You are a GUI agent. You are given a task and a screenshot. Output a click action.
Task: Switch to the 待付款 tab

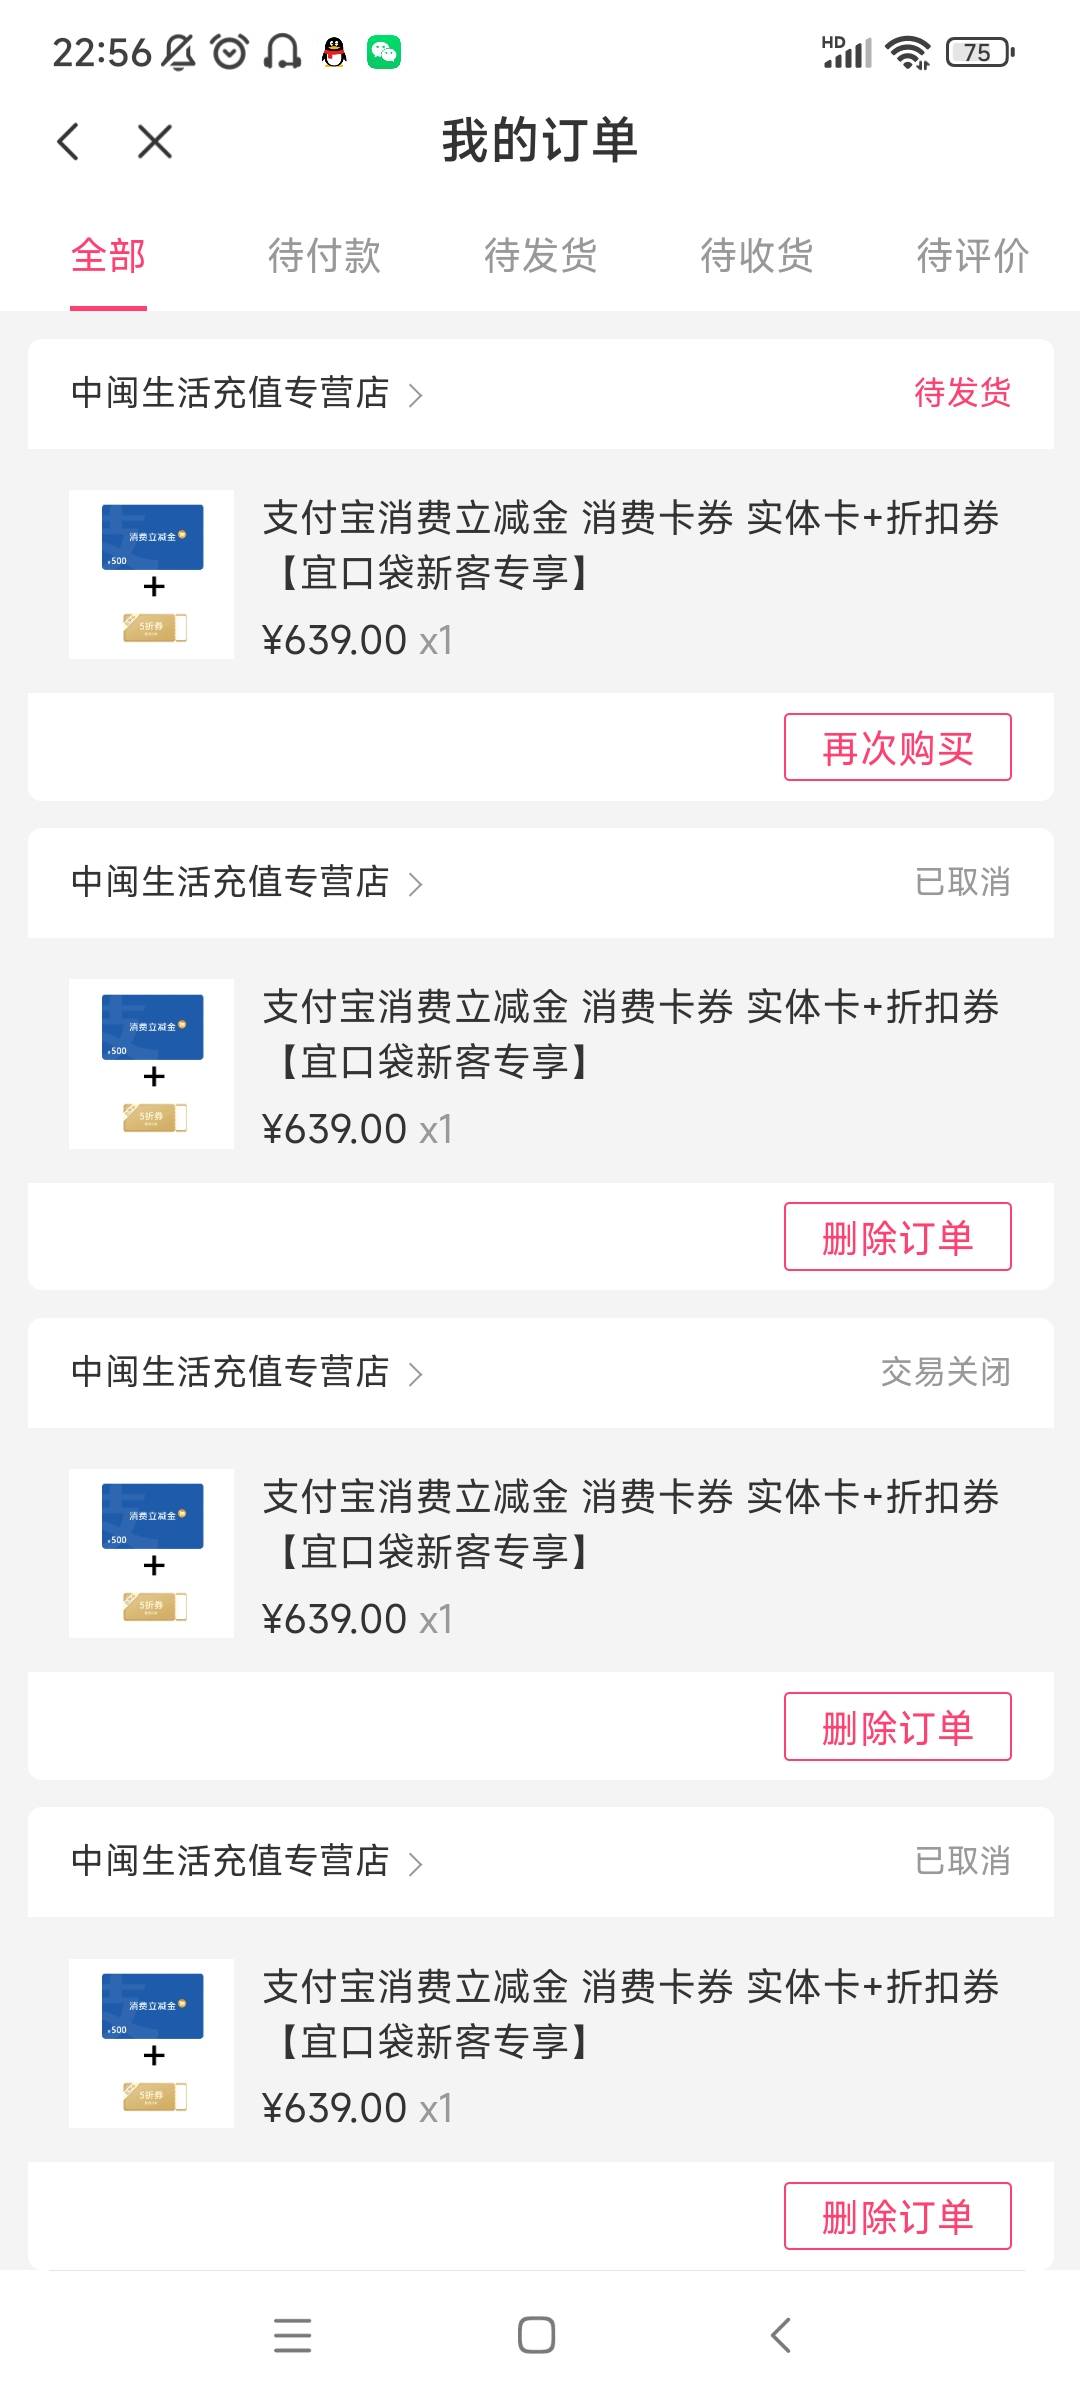click(x=324, y=256)
